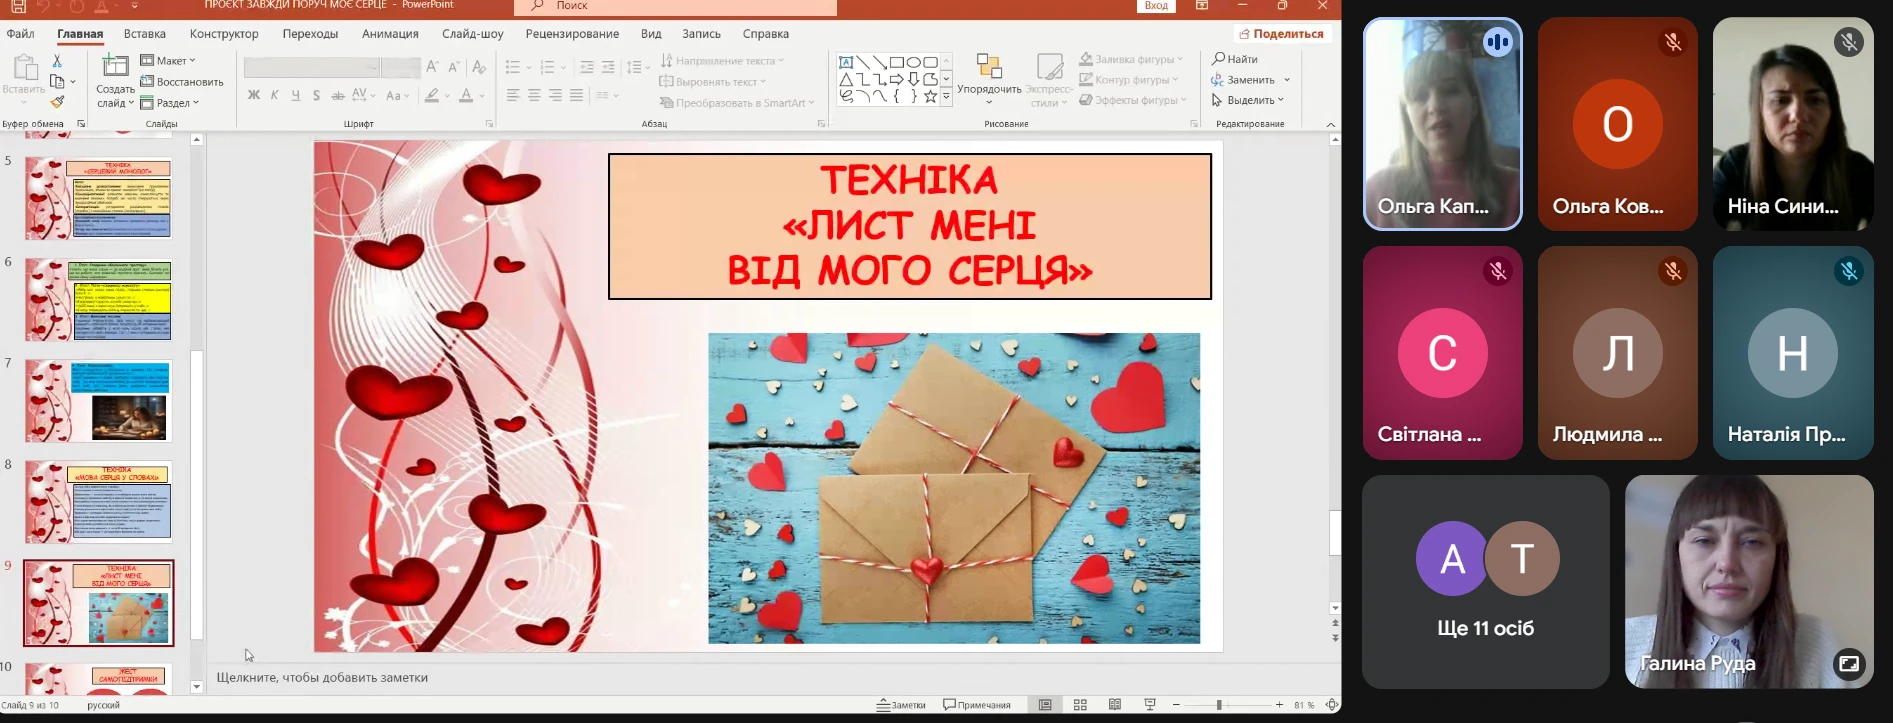Screen dimensions: 1893x723
Task: Click the Cut scissors icon
Action: point(57,62)
